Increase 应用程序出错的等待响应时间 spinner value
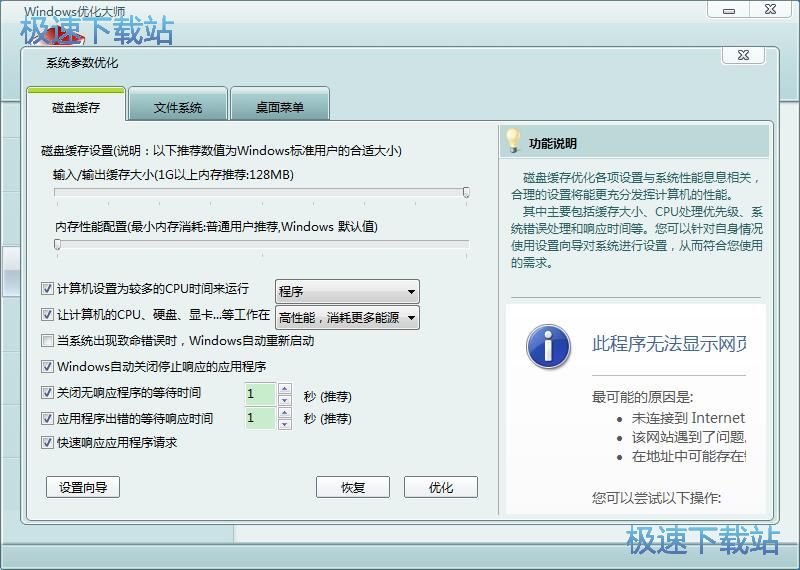800x570 pixels. 285,412
